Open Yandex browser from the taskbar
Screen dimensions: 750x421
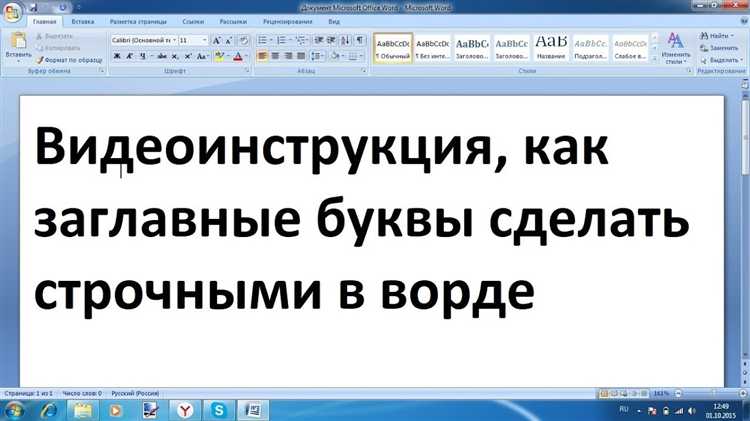[185, 410]
